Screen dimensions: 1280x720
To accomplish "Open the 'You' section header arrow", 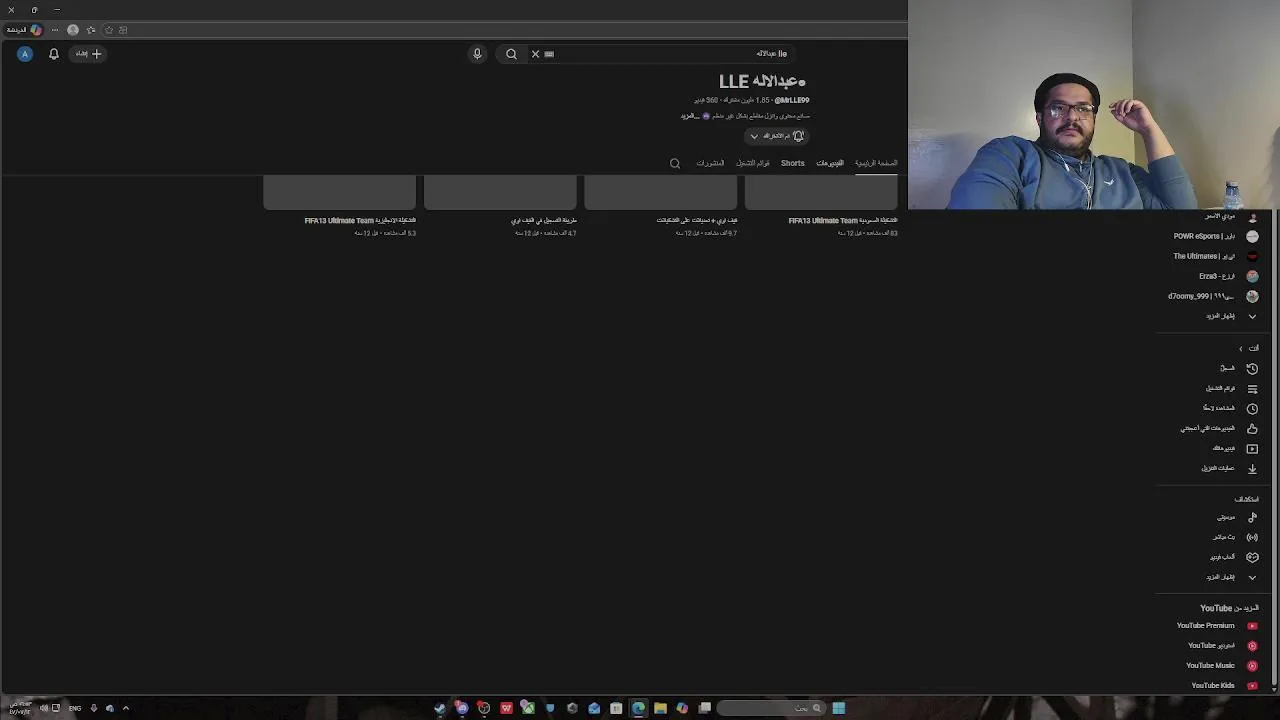I will click(x=1241, y=348).
